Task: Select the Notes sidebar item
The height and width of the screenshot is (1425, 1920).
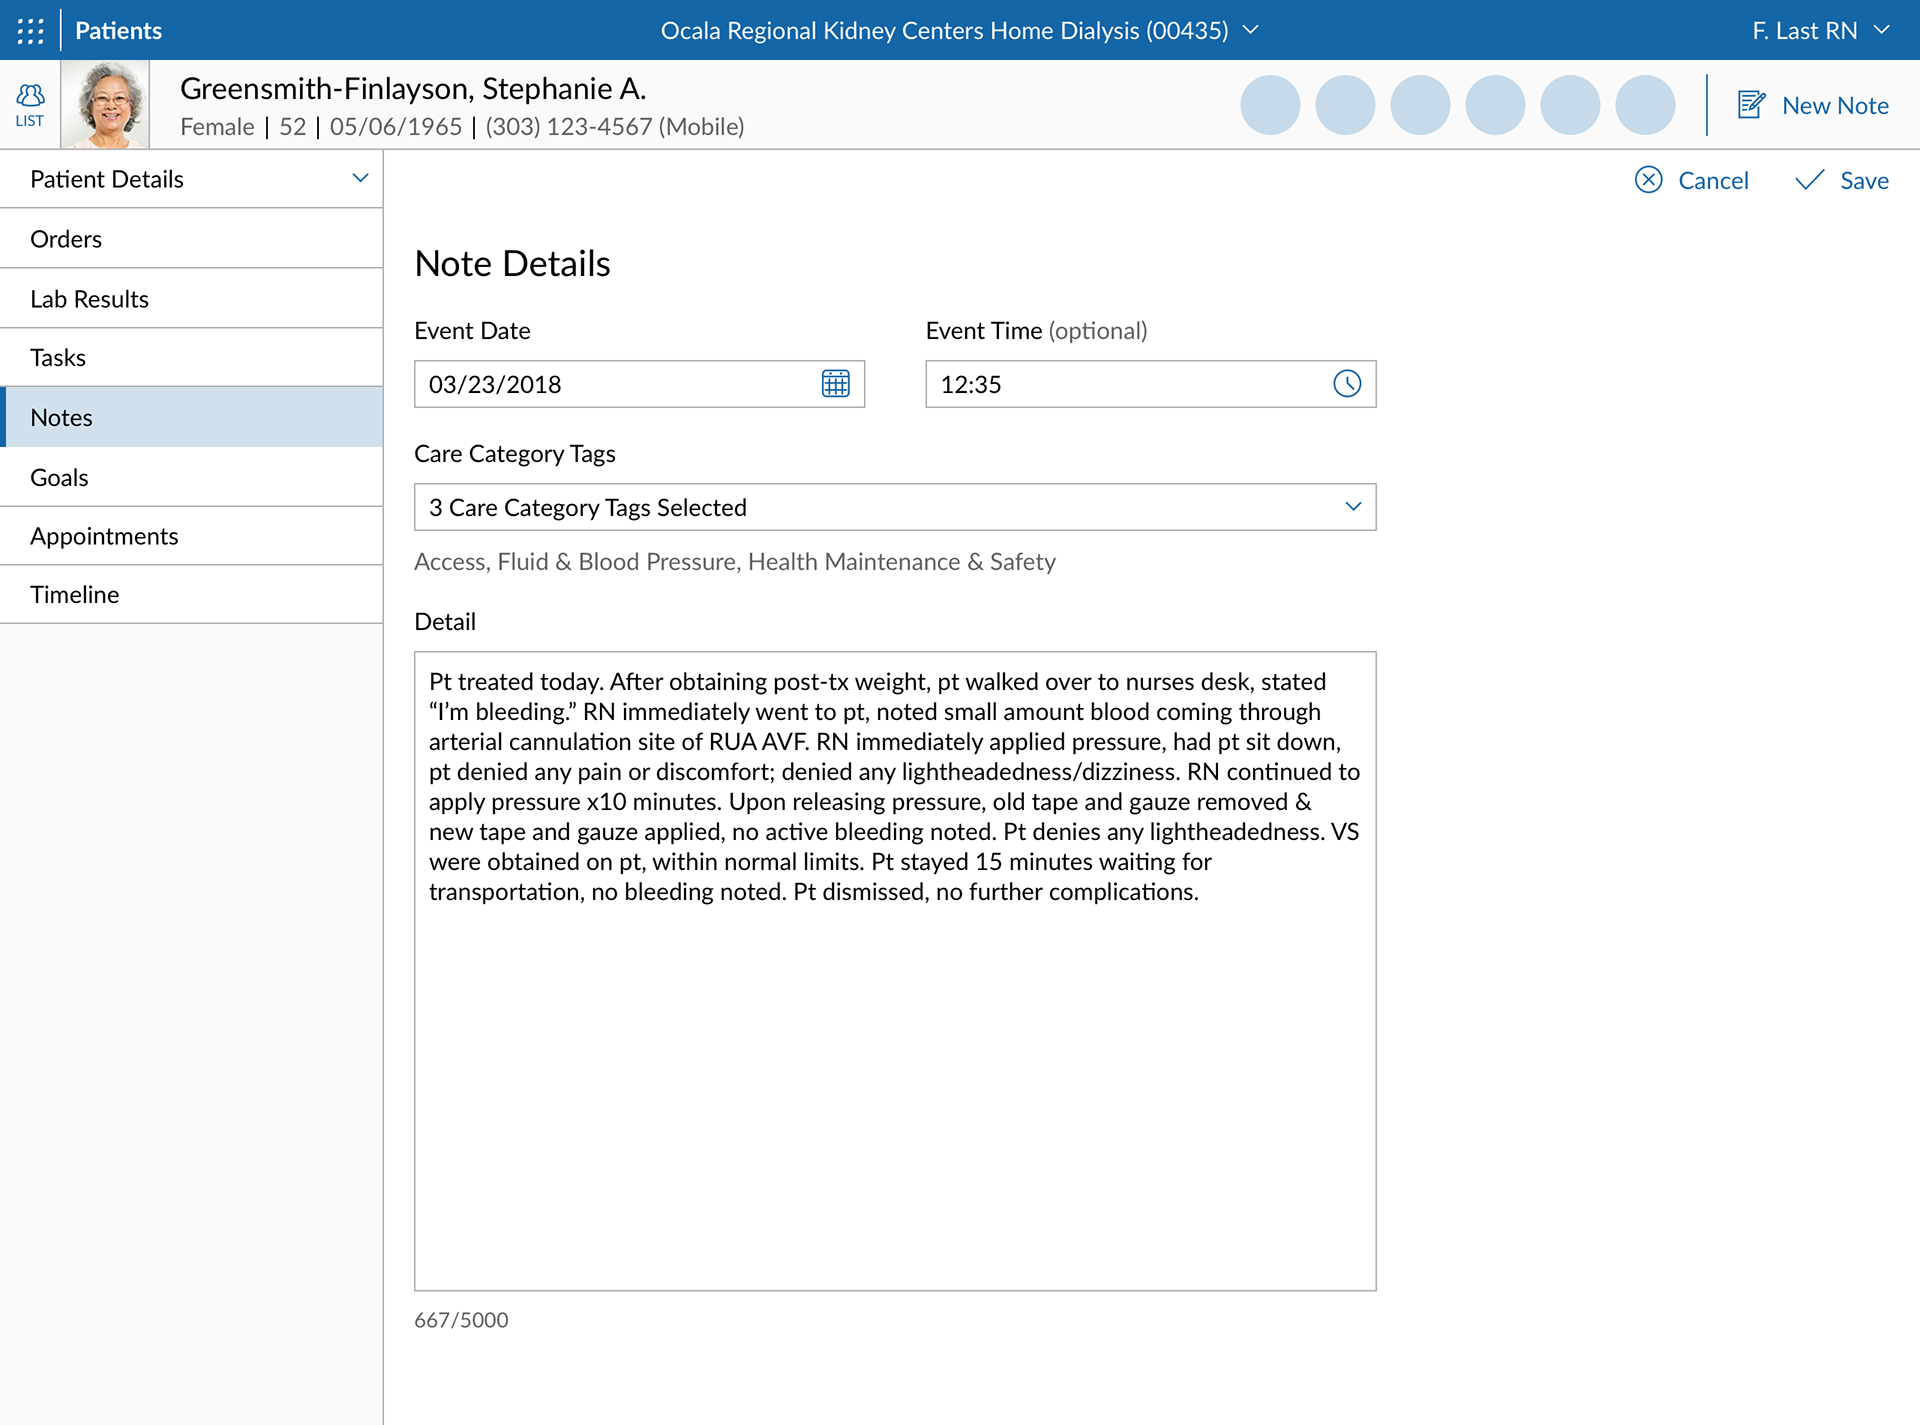Action: [191, 417]
